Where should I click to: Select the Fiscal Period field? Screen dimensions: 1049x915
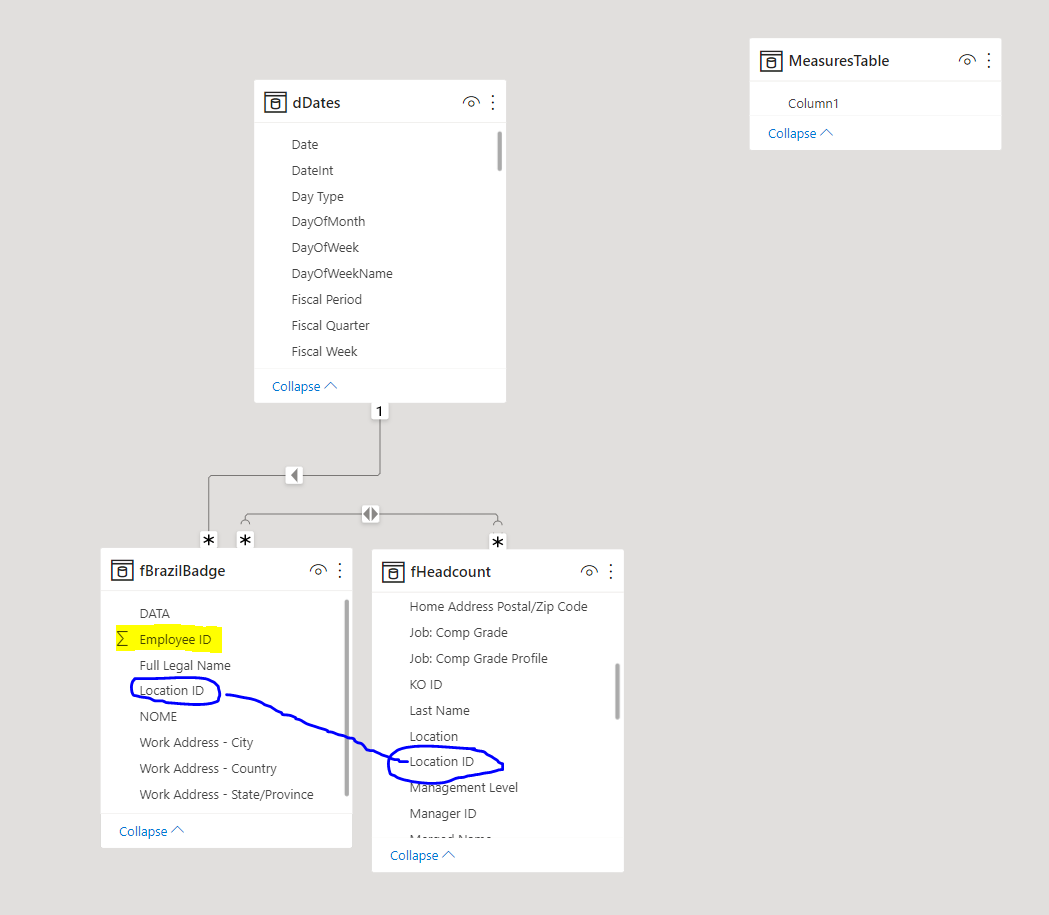(326, 300)
